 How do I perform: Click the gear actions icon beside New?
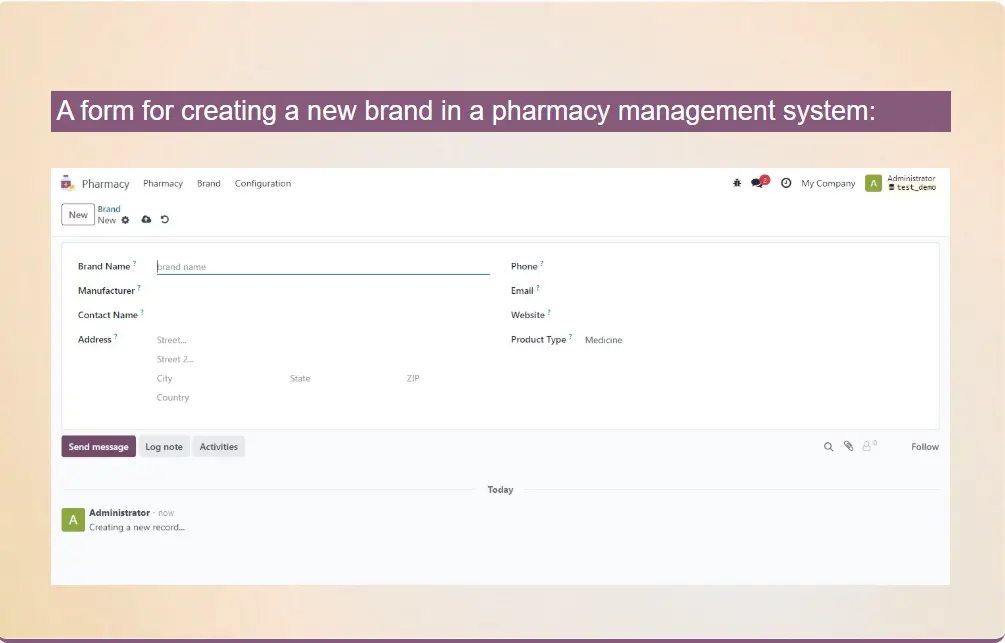126,220
